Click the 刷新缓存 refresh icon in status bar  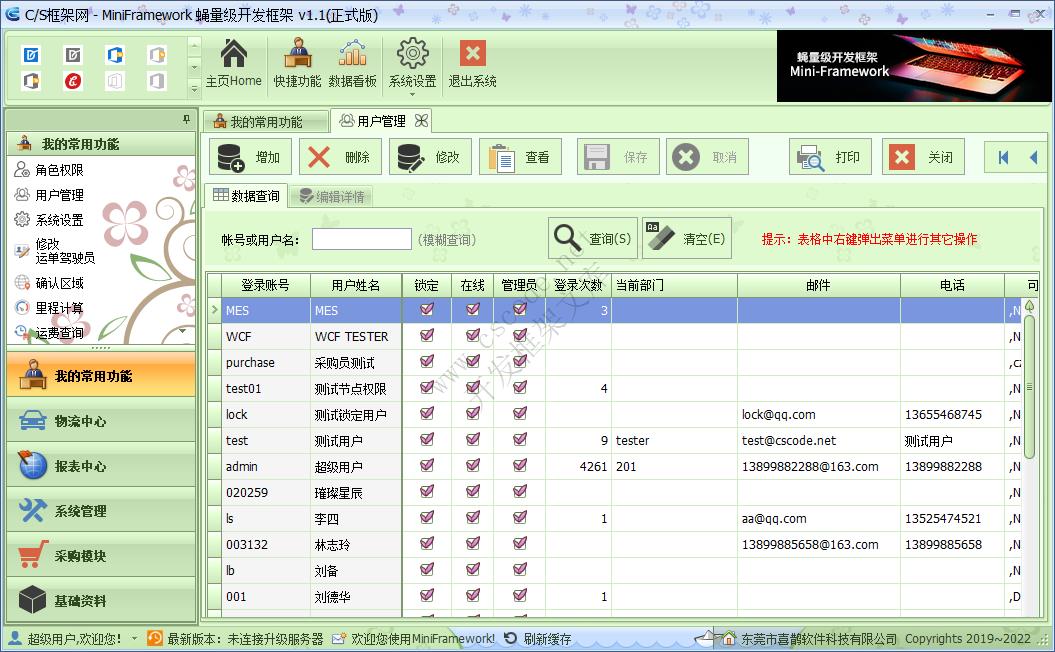[510, 637]
